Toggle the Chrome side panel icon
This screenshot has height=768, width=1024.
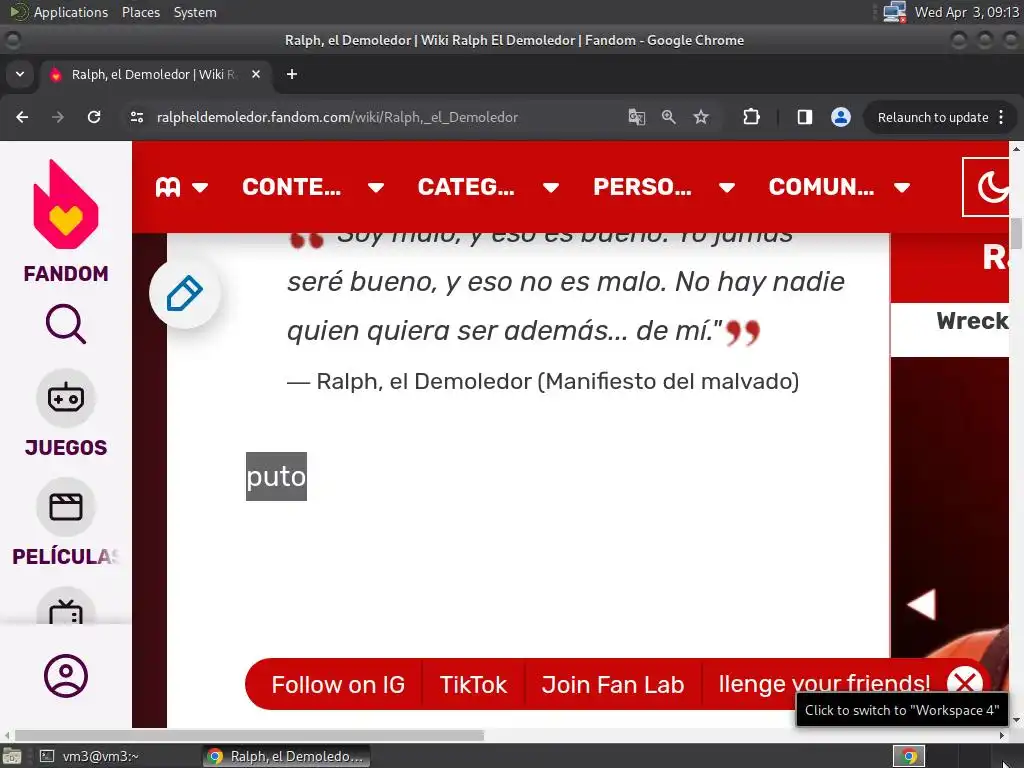click(805, 117)
